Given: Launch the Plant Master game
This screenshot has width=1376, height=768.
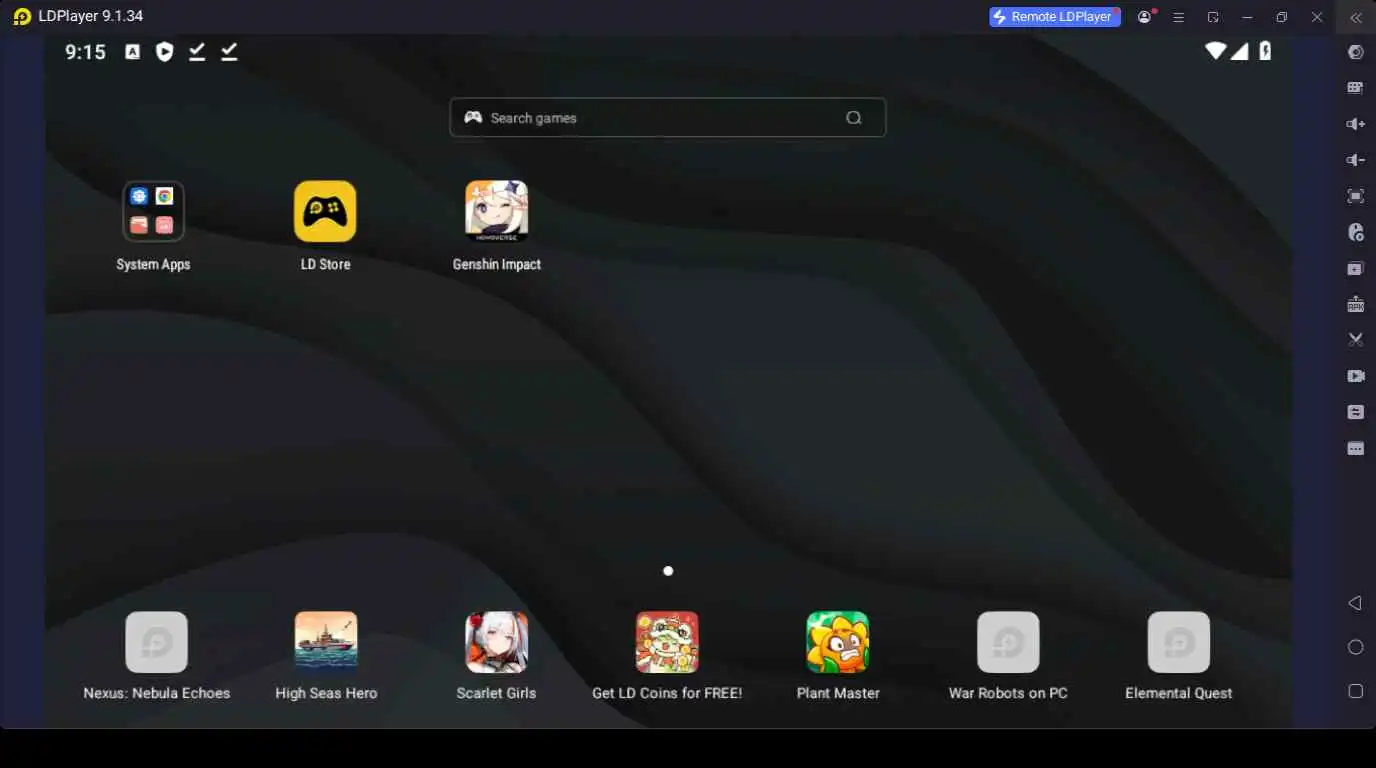Looking at the screenshot, I should [838, 642].
